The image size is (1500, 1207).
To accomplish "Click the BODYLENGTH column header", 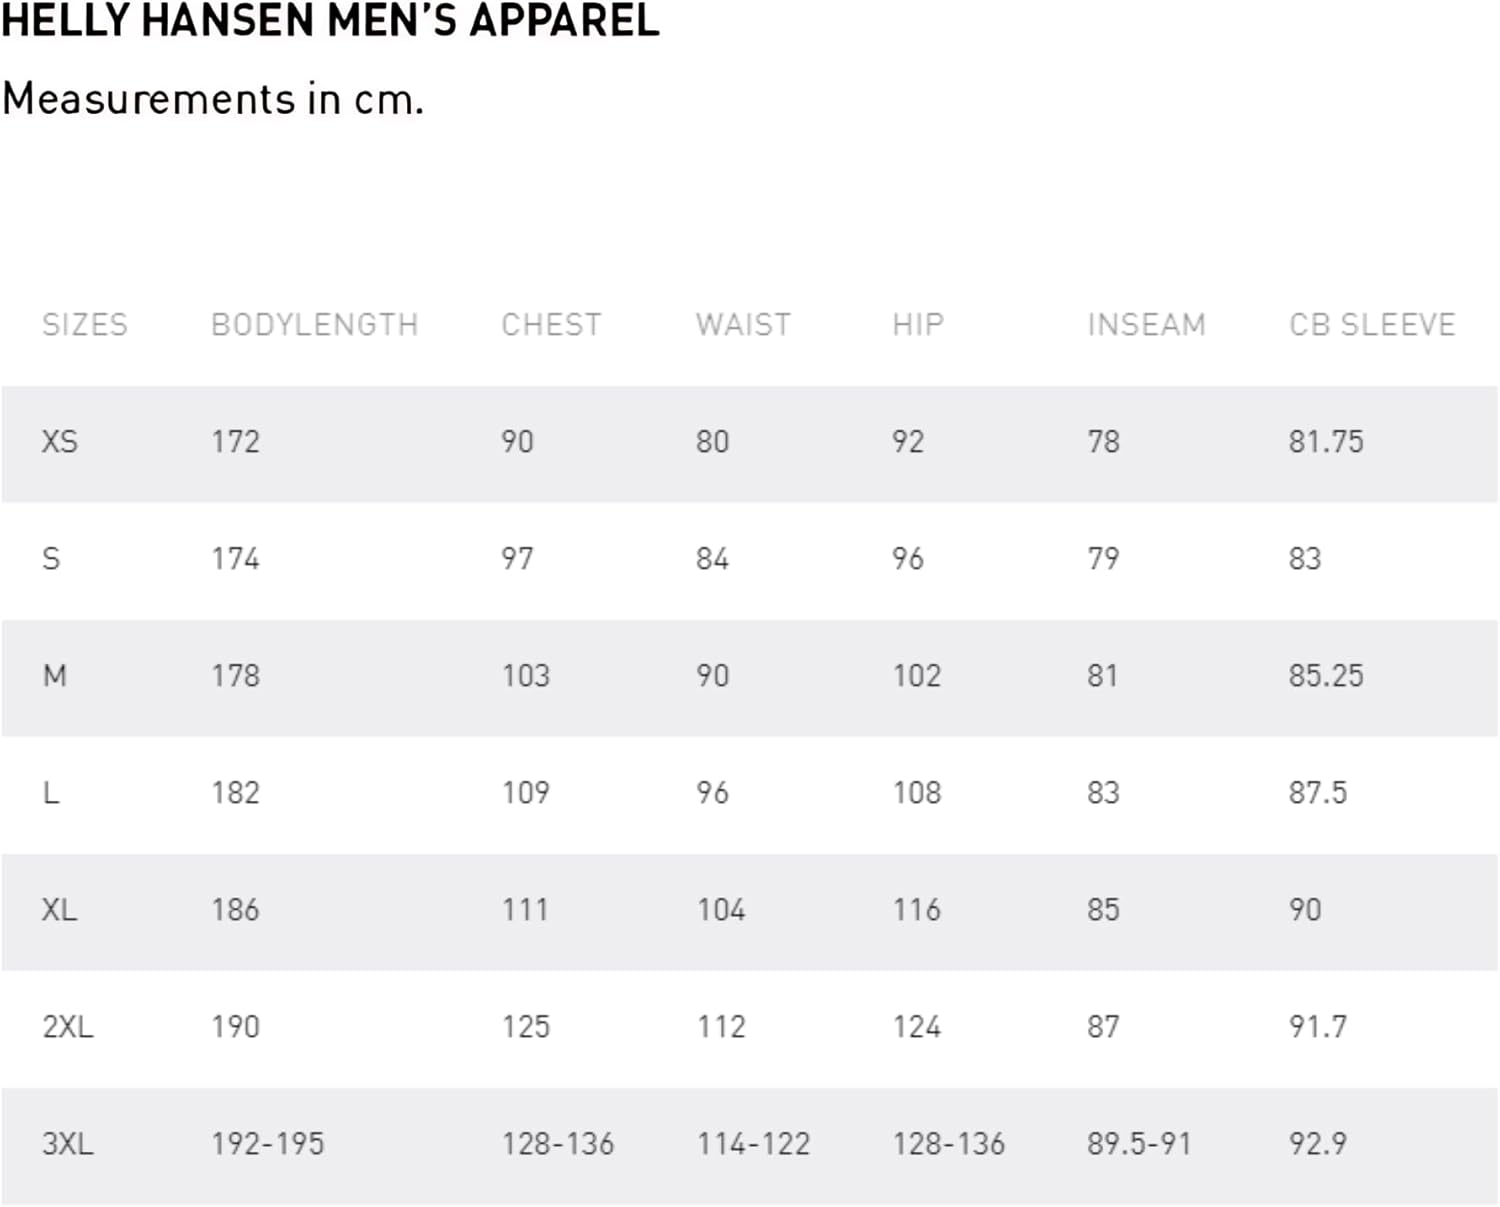I will [314, 325].
